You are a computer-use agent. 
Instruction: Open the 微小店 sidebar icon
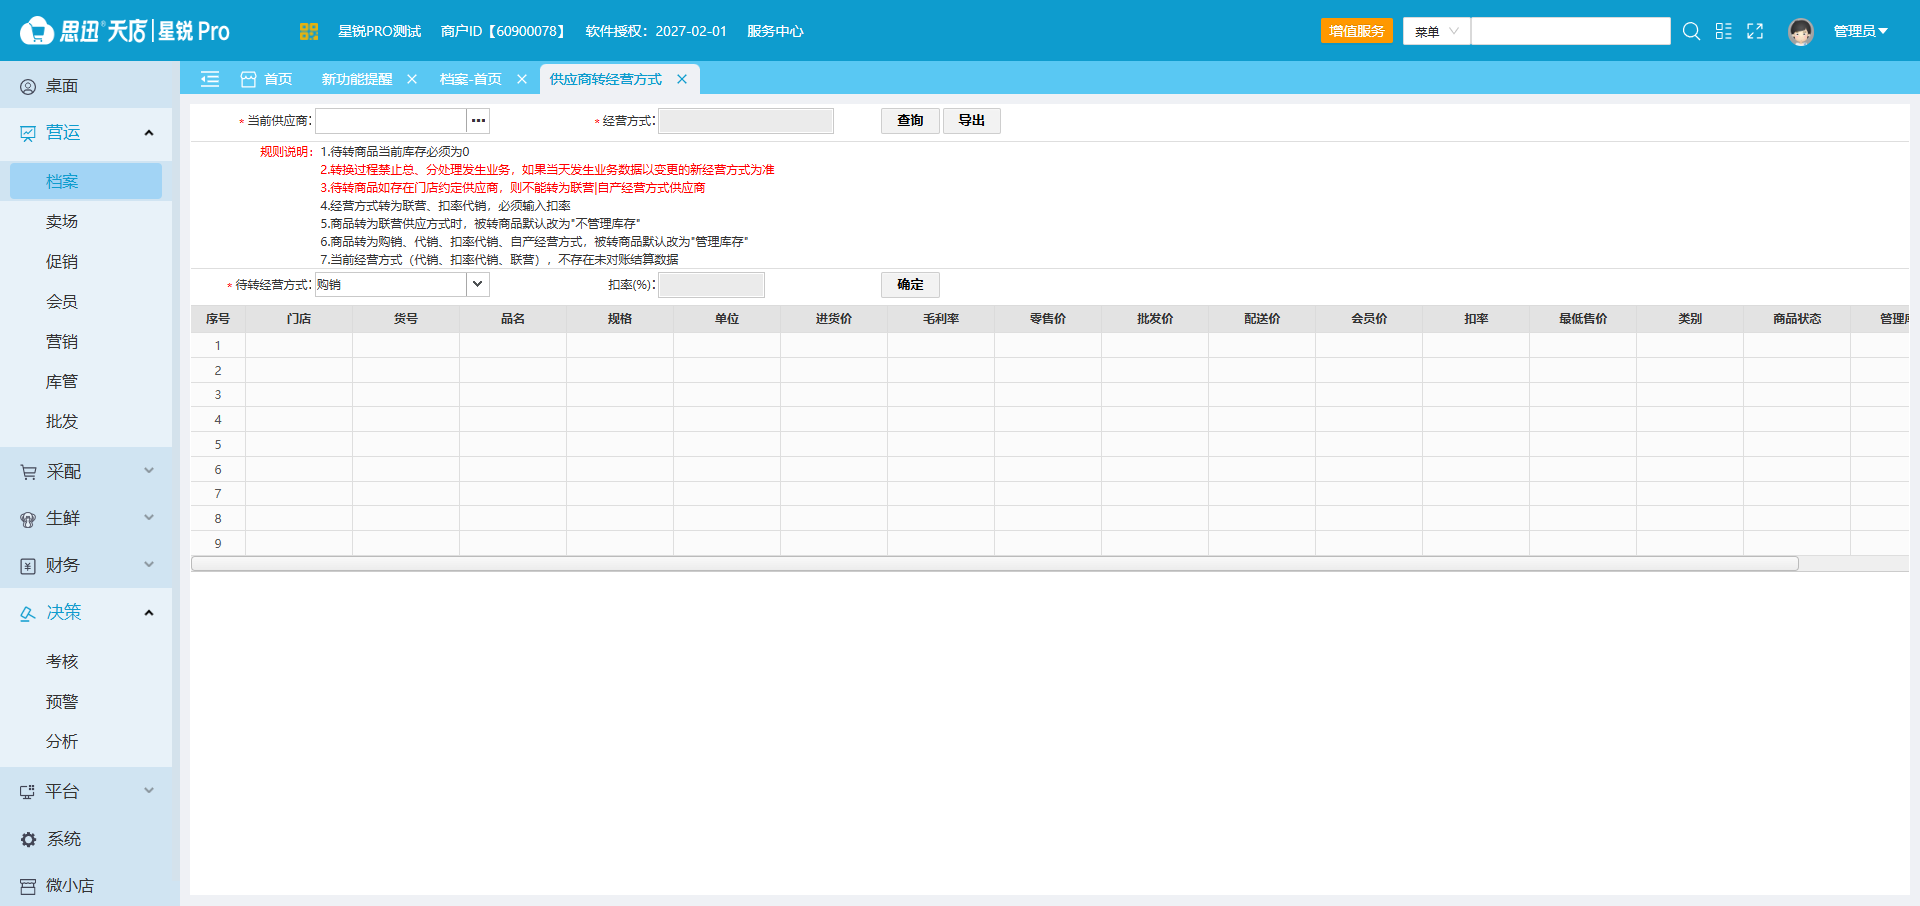28,886
